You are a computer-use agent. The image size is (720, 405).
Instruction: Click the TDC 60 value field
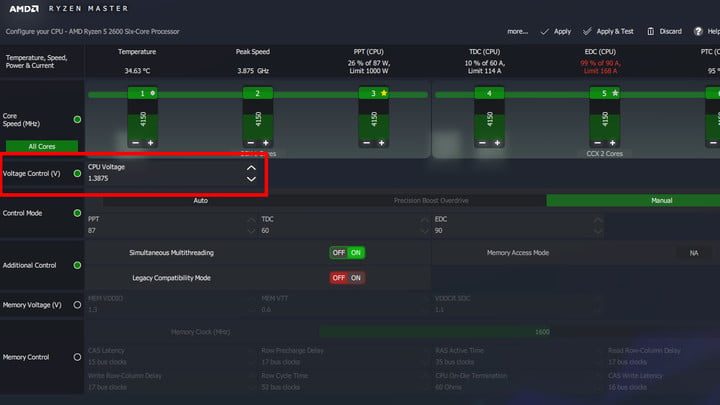tap(265, 231)
